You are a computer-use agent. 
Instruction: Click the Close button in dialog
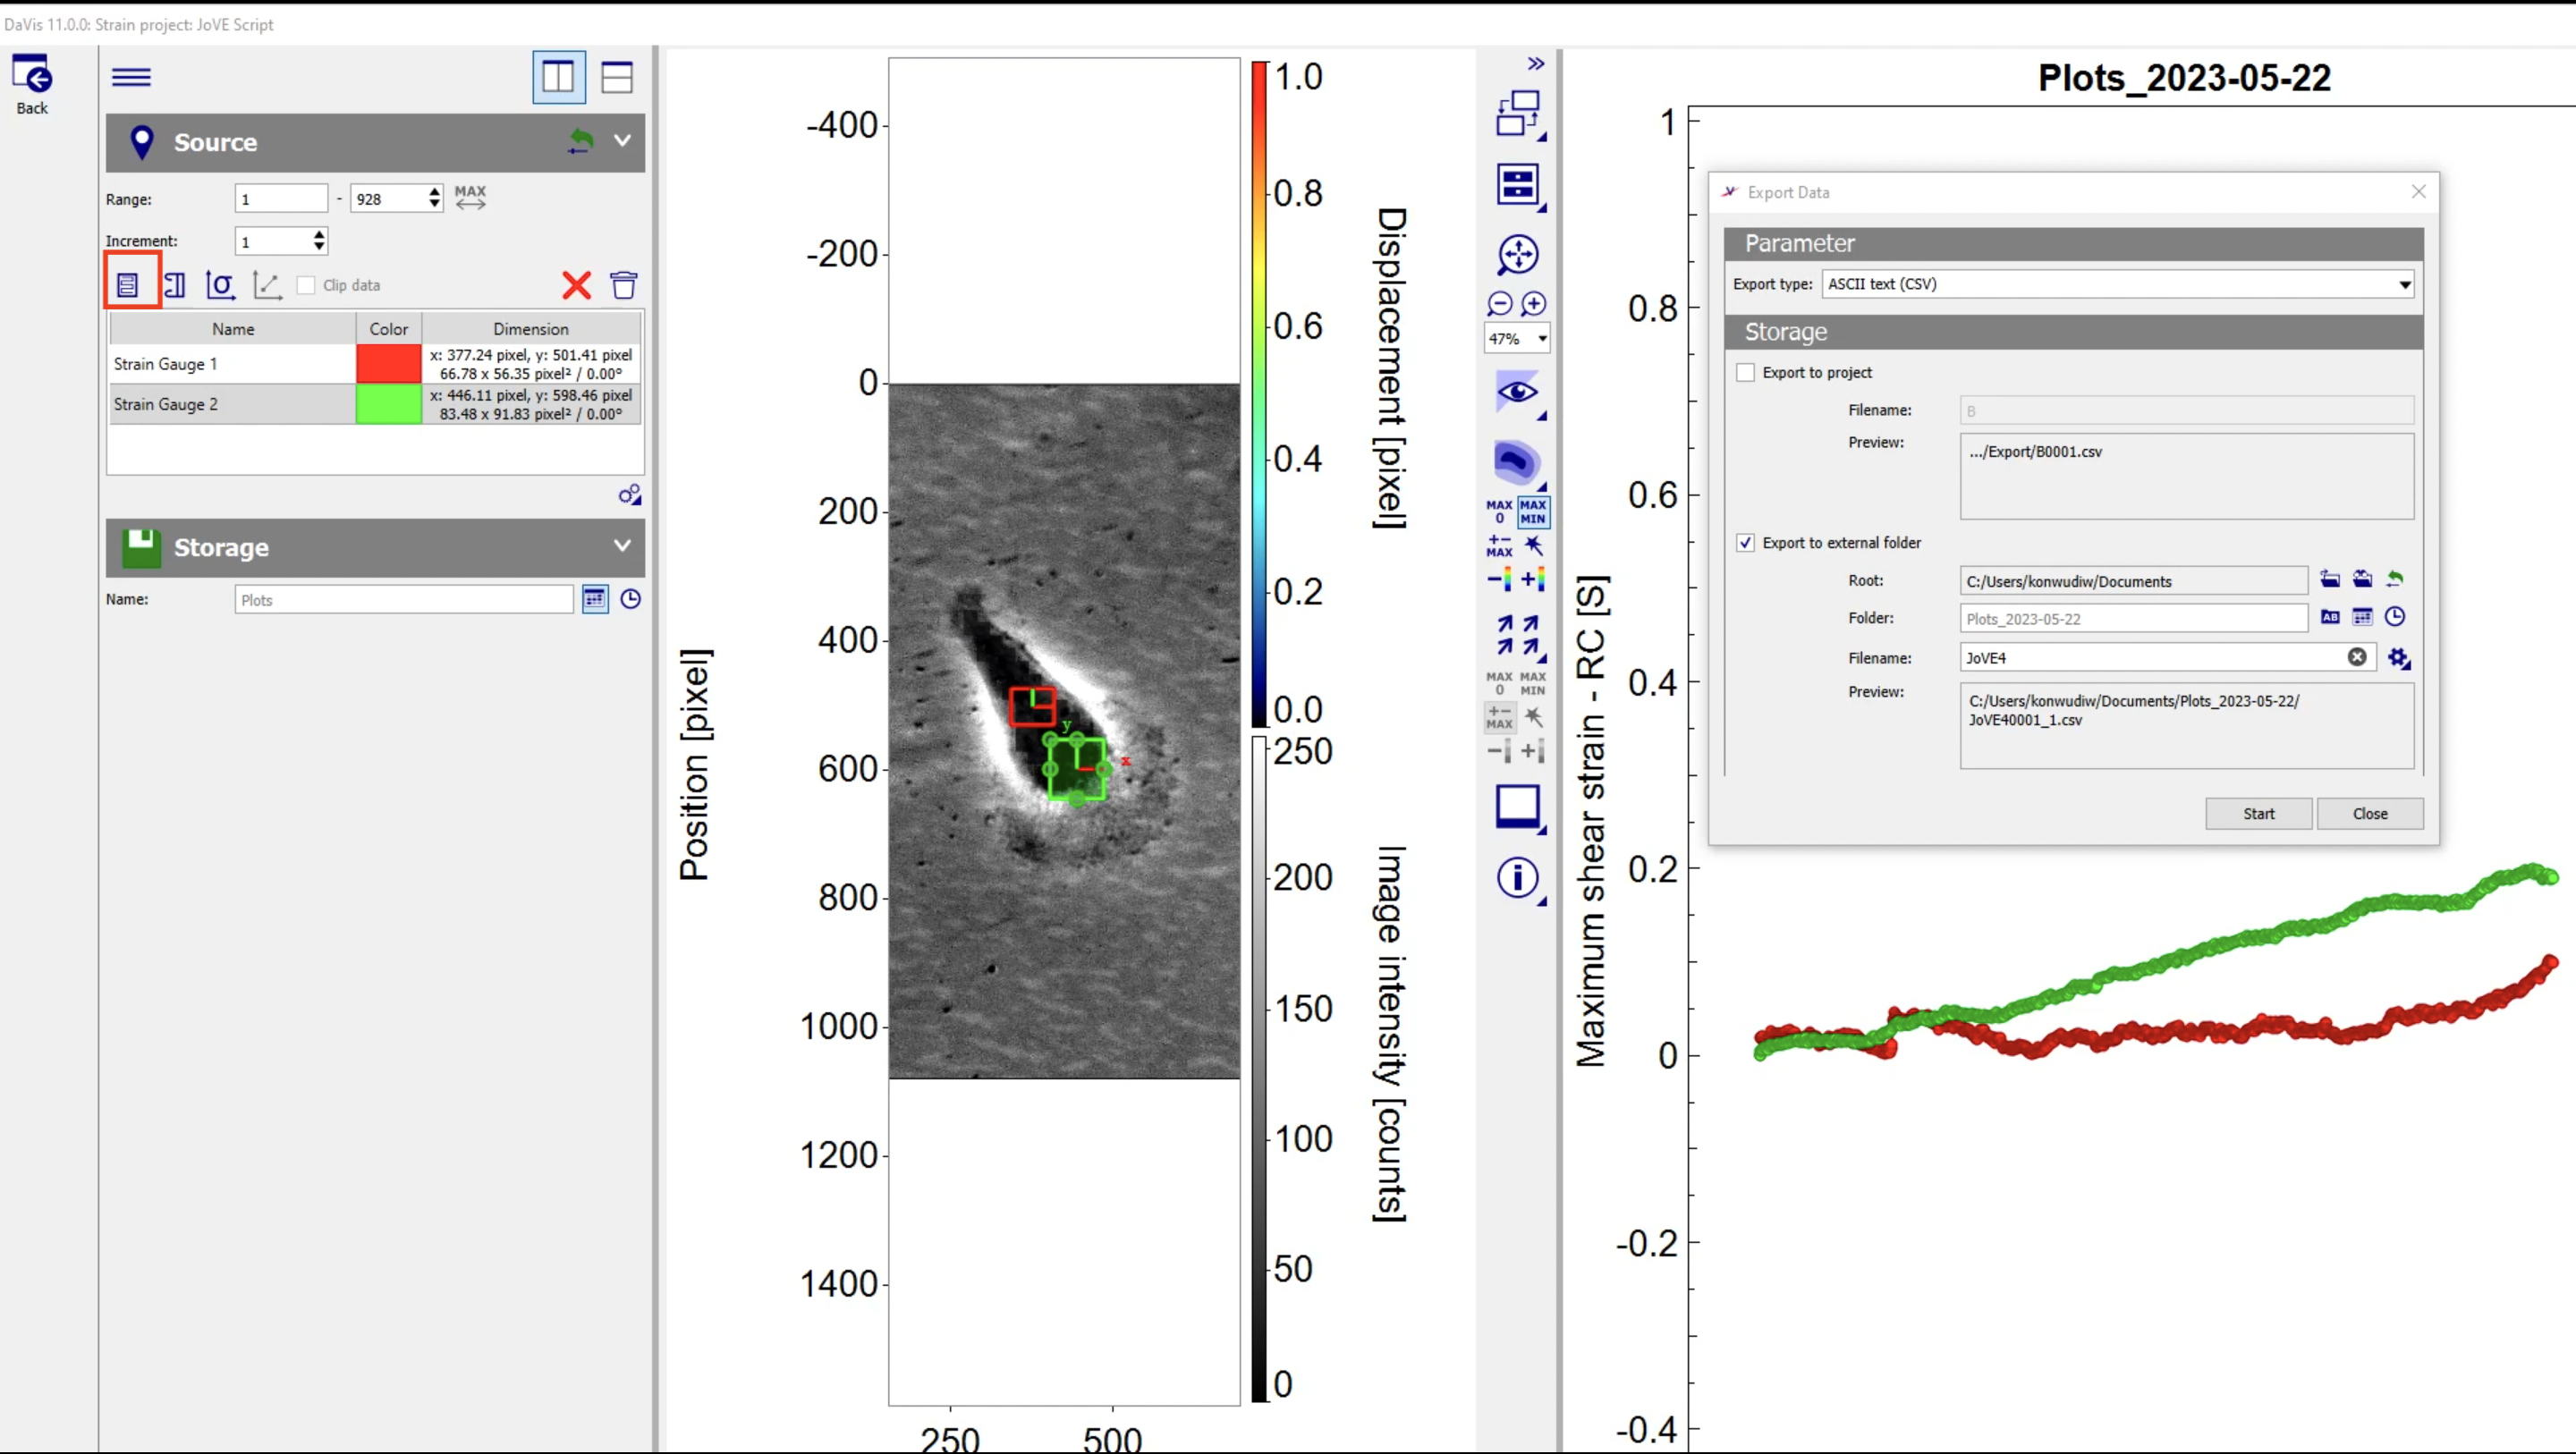click(x=2369, y=813)
